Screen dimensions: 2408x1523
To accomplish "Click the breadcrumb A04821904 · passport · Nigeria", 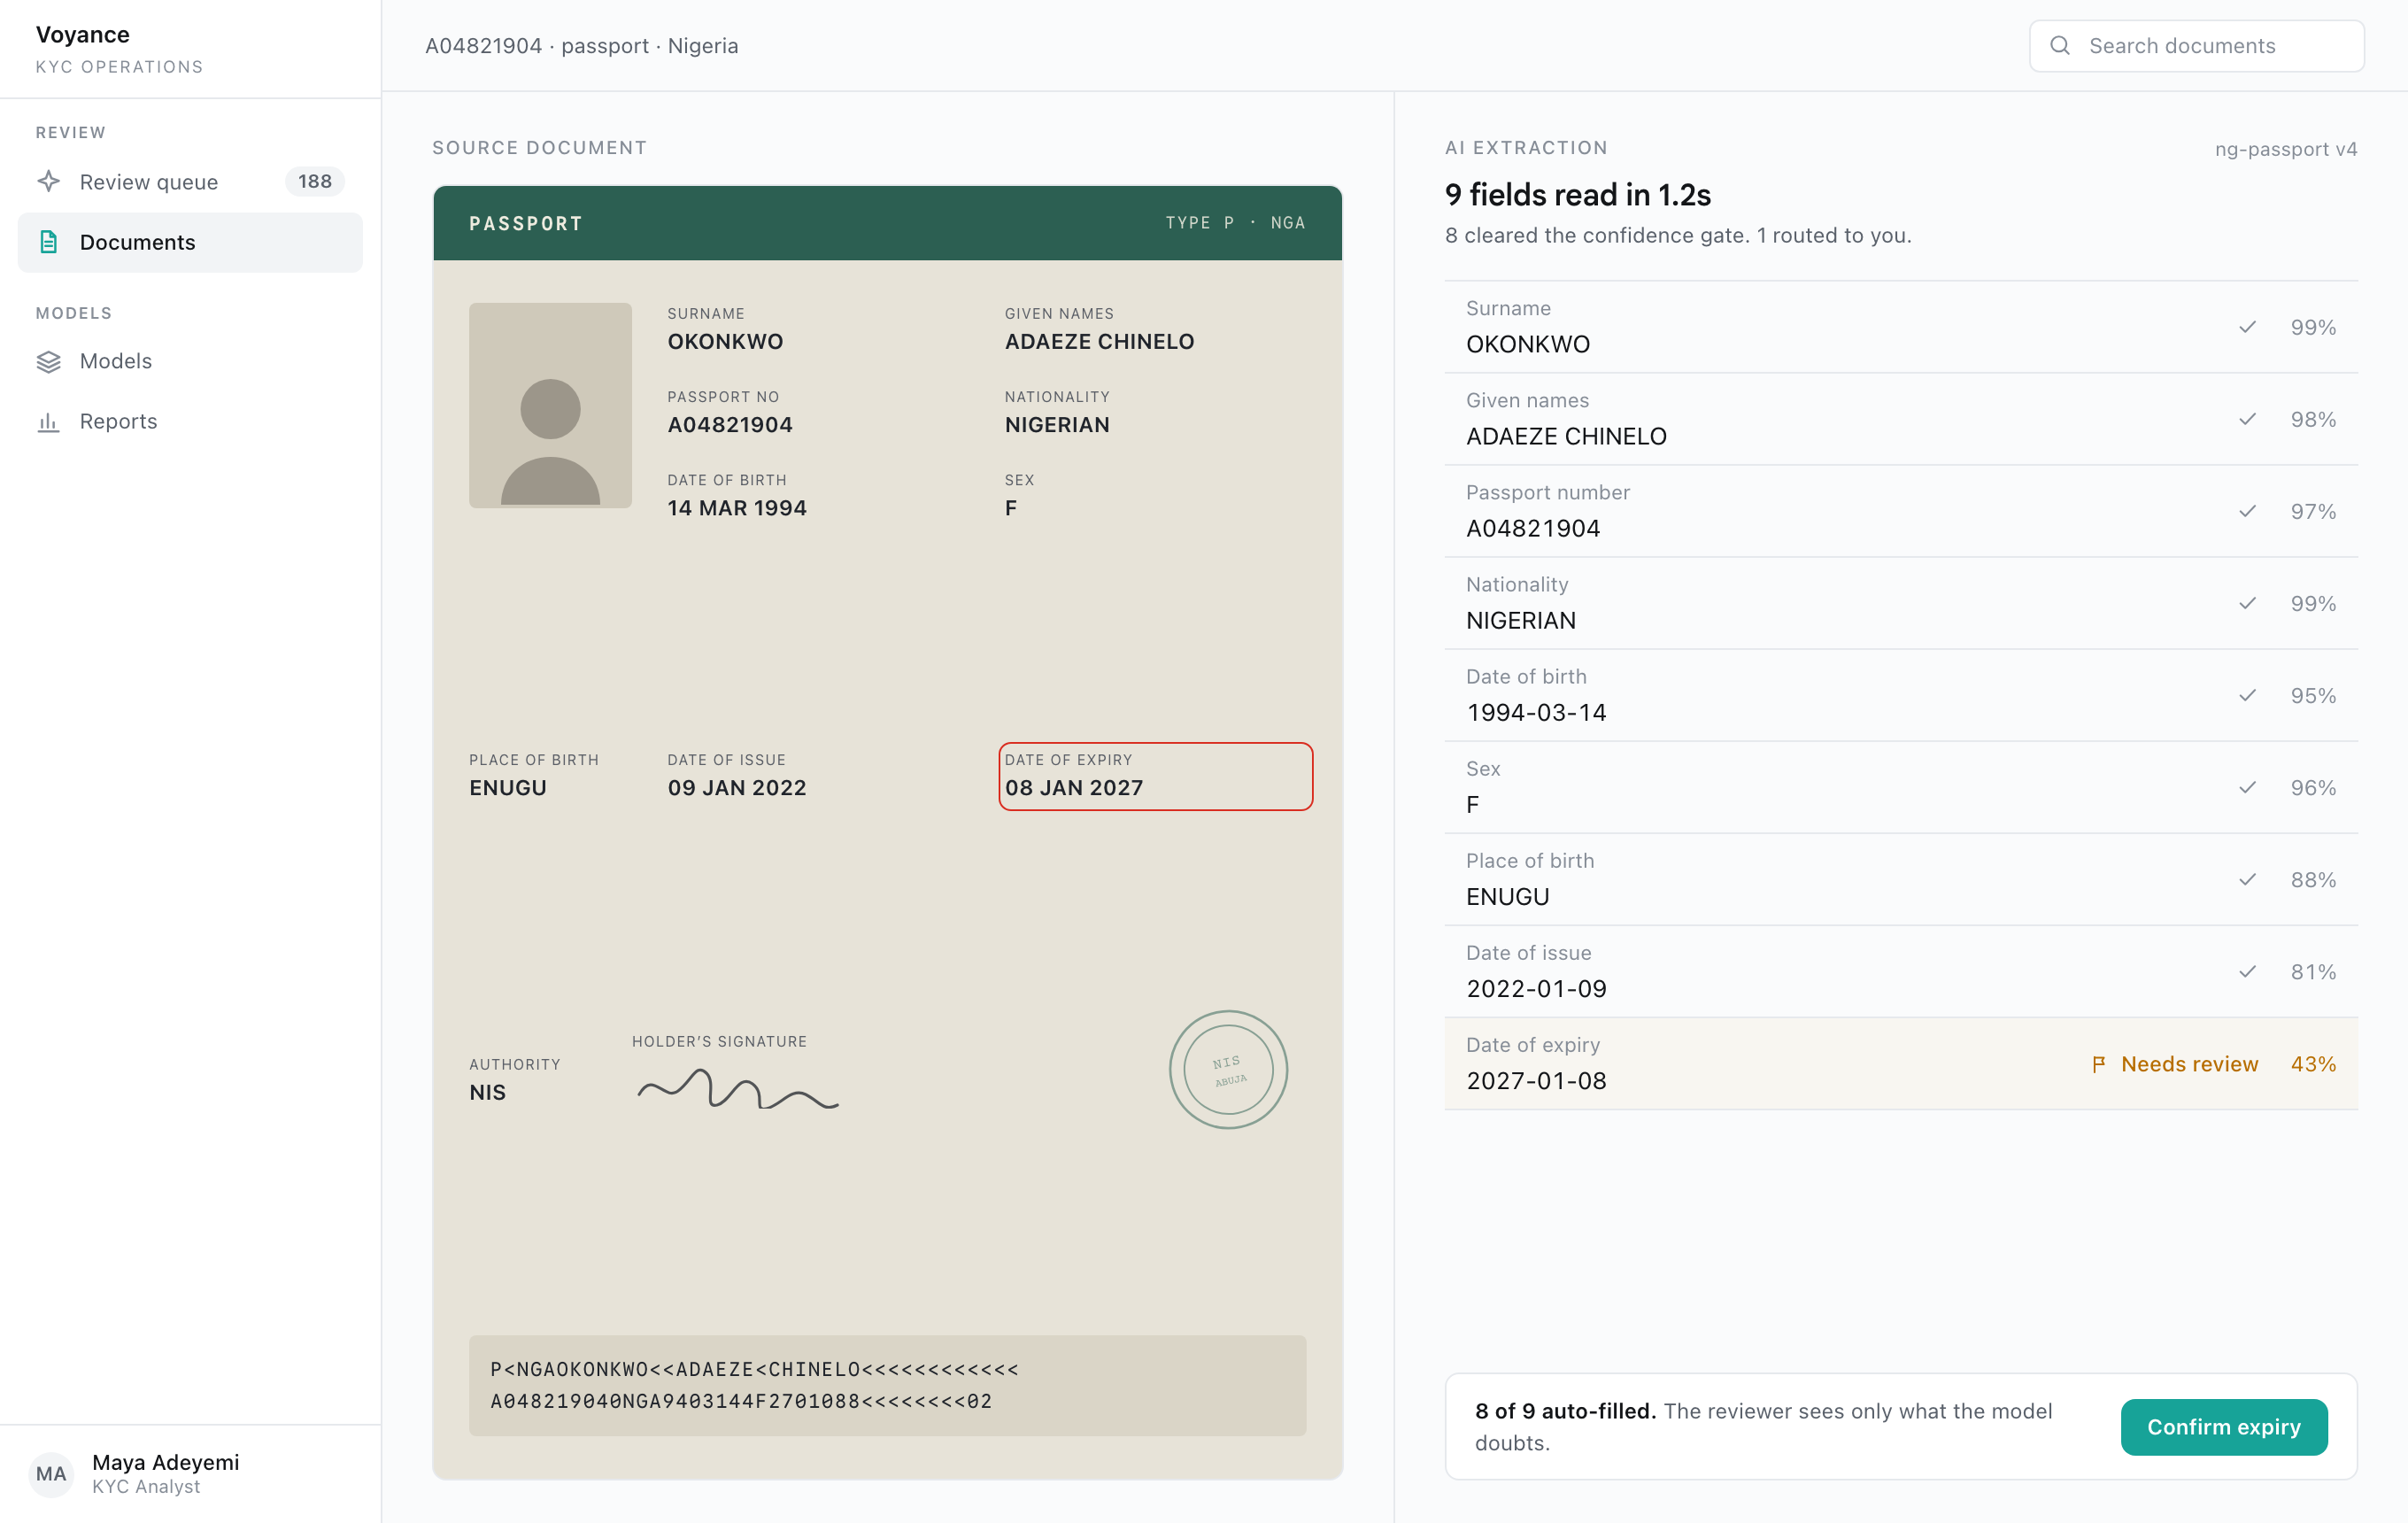I will click(x=581, y=46).
